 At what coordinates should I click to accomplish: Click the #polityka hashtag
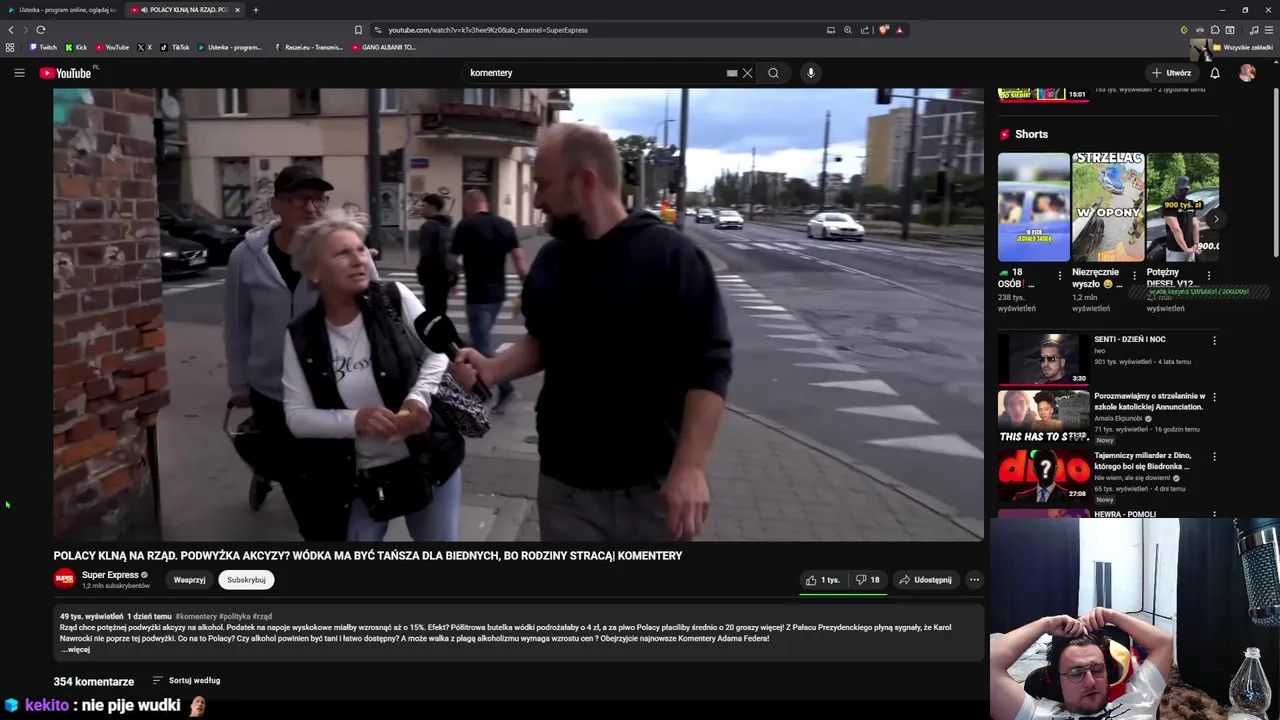pyautogui.click(x=235, y=617)
